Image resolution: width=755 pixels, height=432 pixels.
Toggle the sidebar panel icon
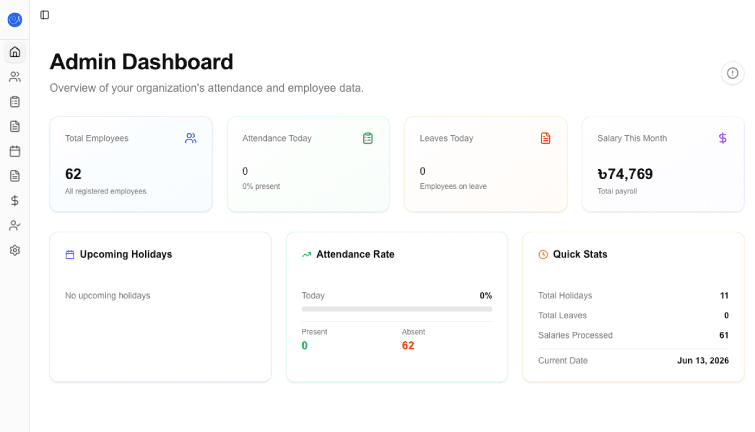(x=45, y=15)
